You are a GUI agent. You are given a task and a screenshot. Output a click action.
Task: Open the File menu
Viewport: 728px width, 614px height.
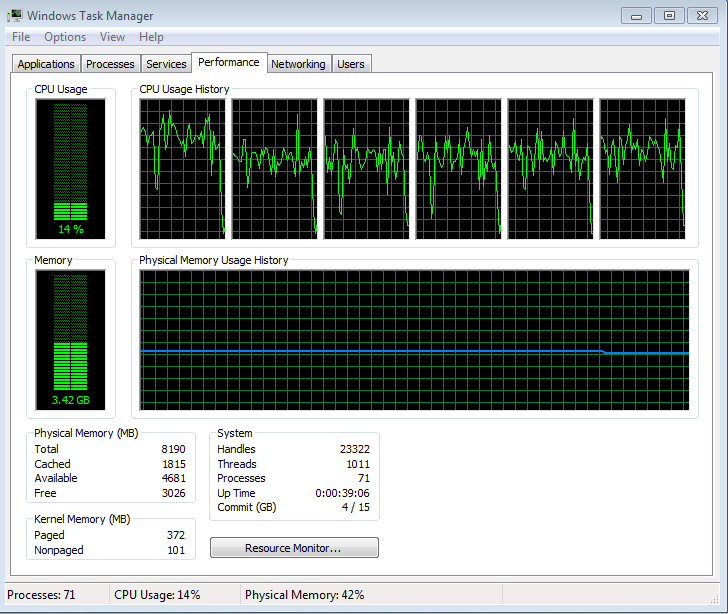pos(21,37)
